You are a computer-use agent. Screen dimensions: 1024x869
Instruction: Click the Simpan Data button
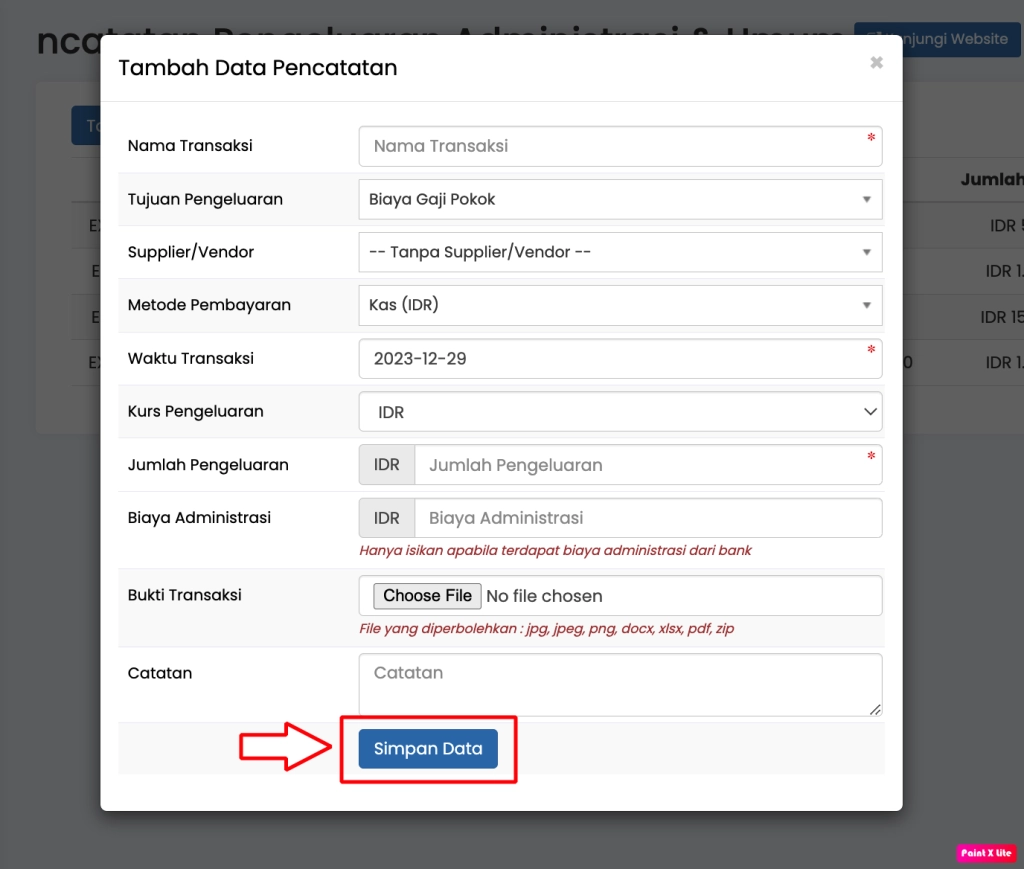click(x=428, y=748)
